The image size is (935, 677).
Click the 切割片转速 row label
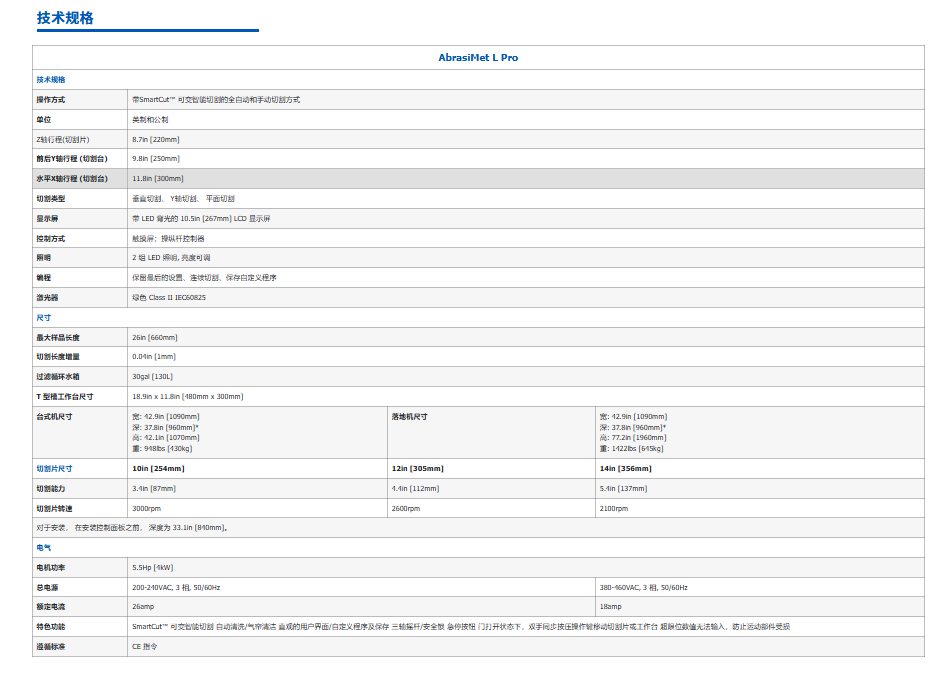pyautogui.click(x=54, y=509)
